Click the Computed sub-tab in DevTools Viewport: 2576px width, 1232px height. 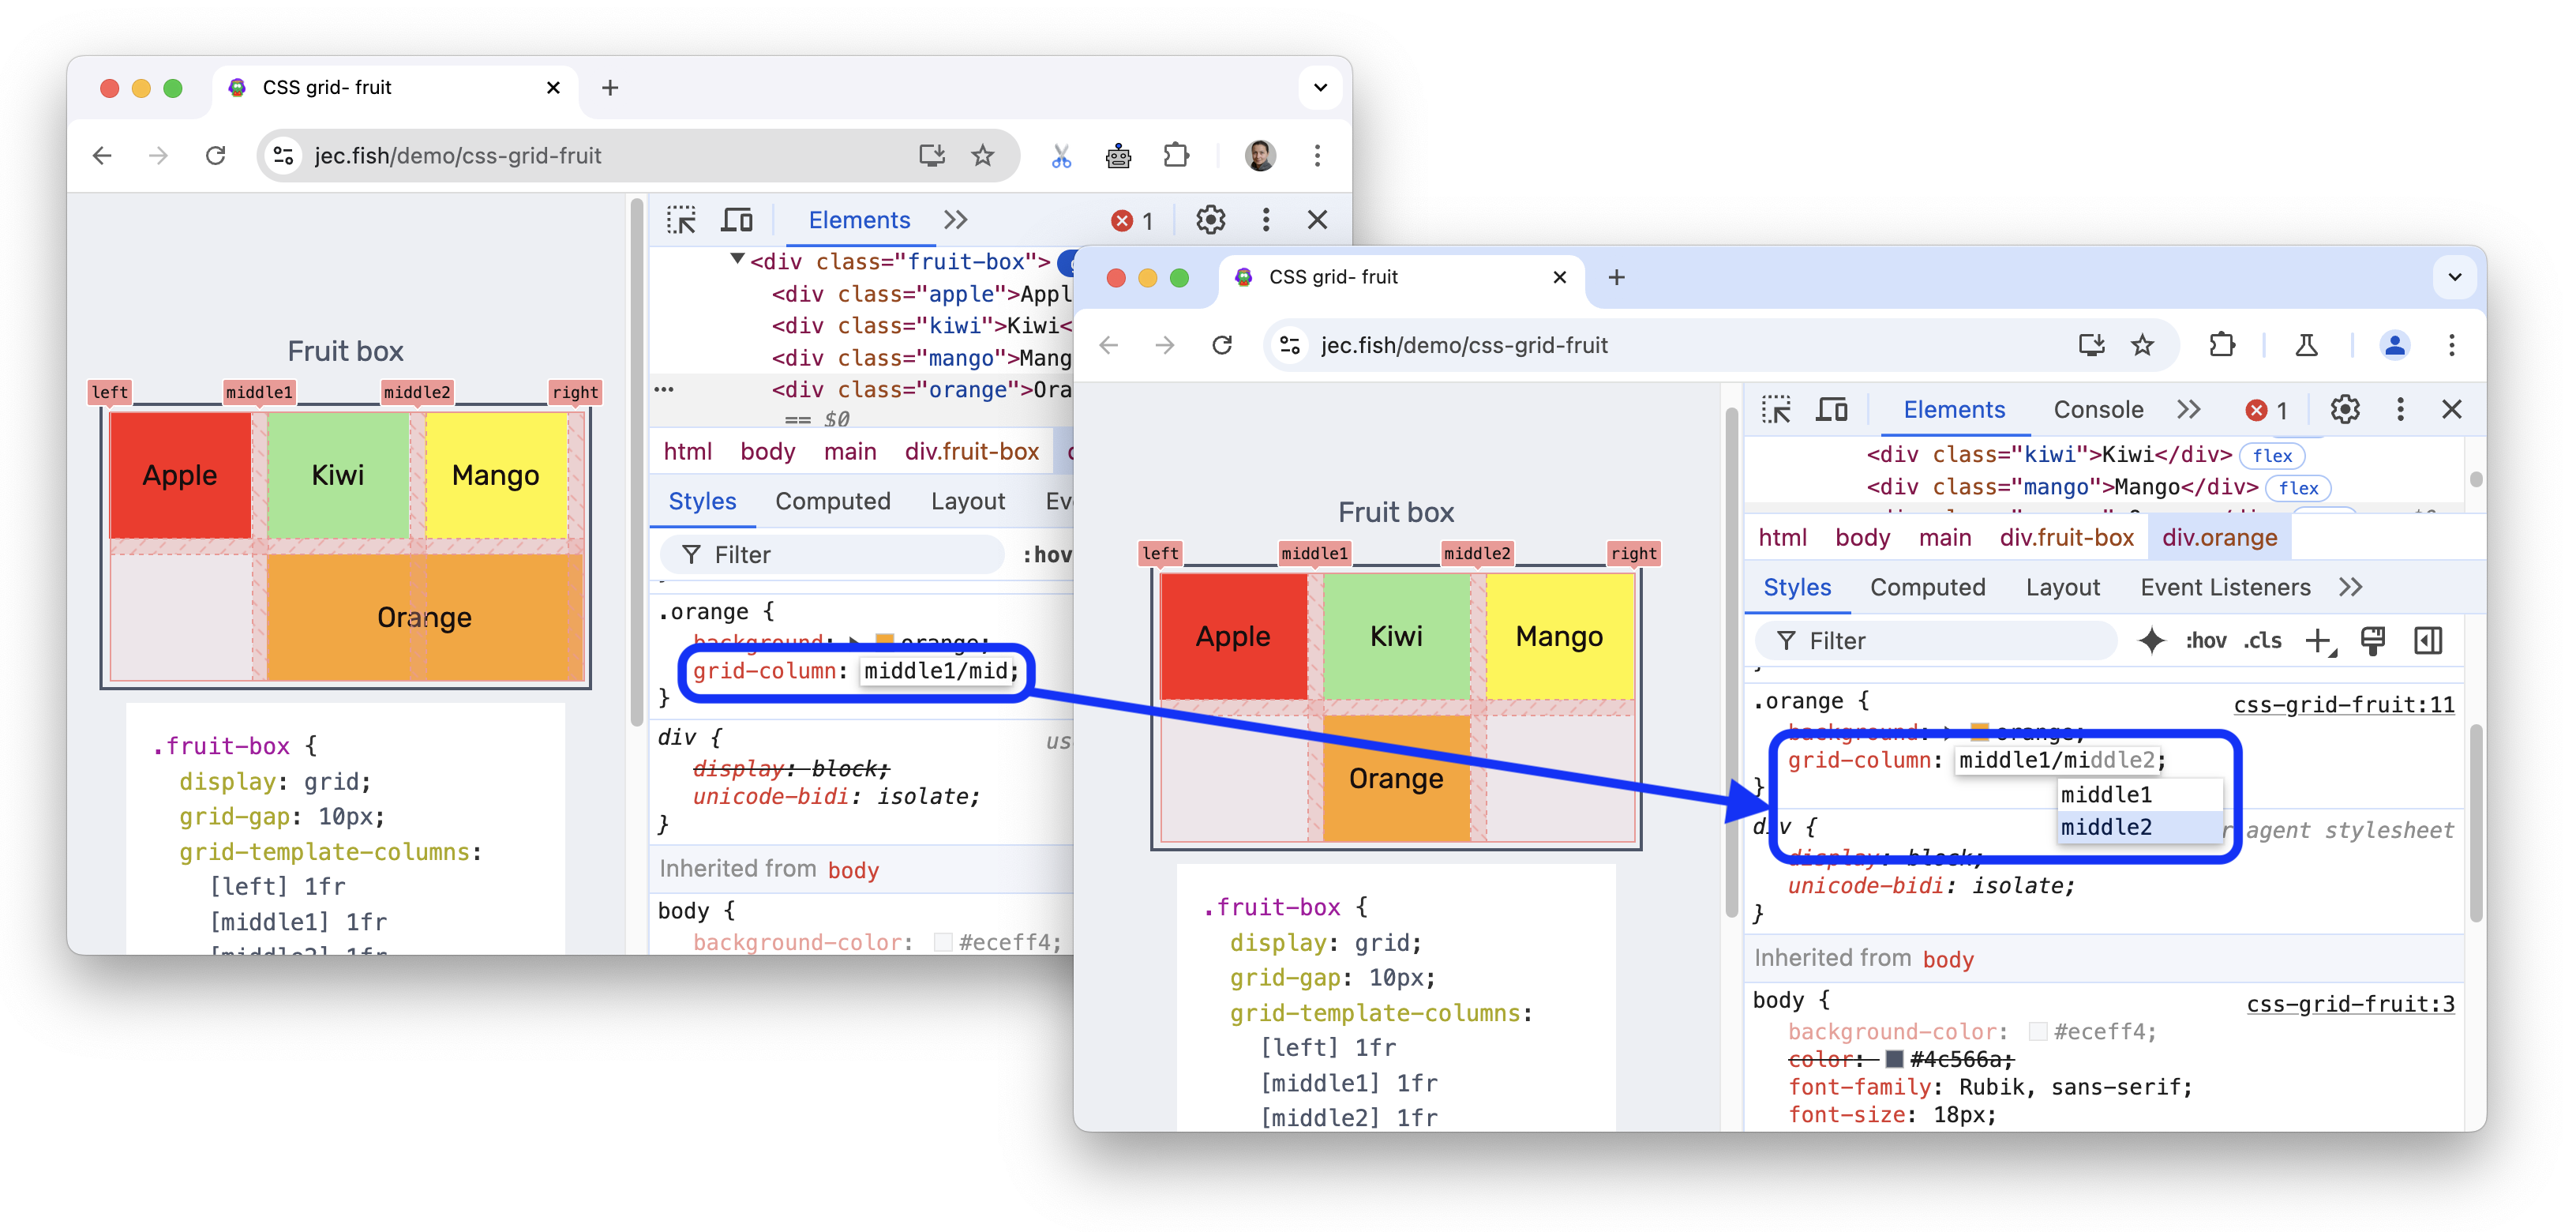pyautogui.click(x=1929, y=588)
